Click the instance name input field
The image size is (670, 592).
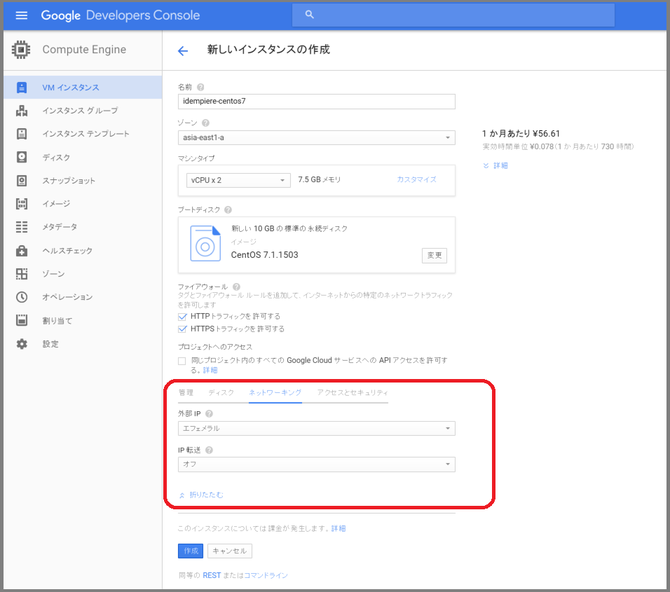point(317,101)
